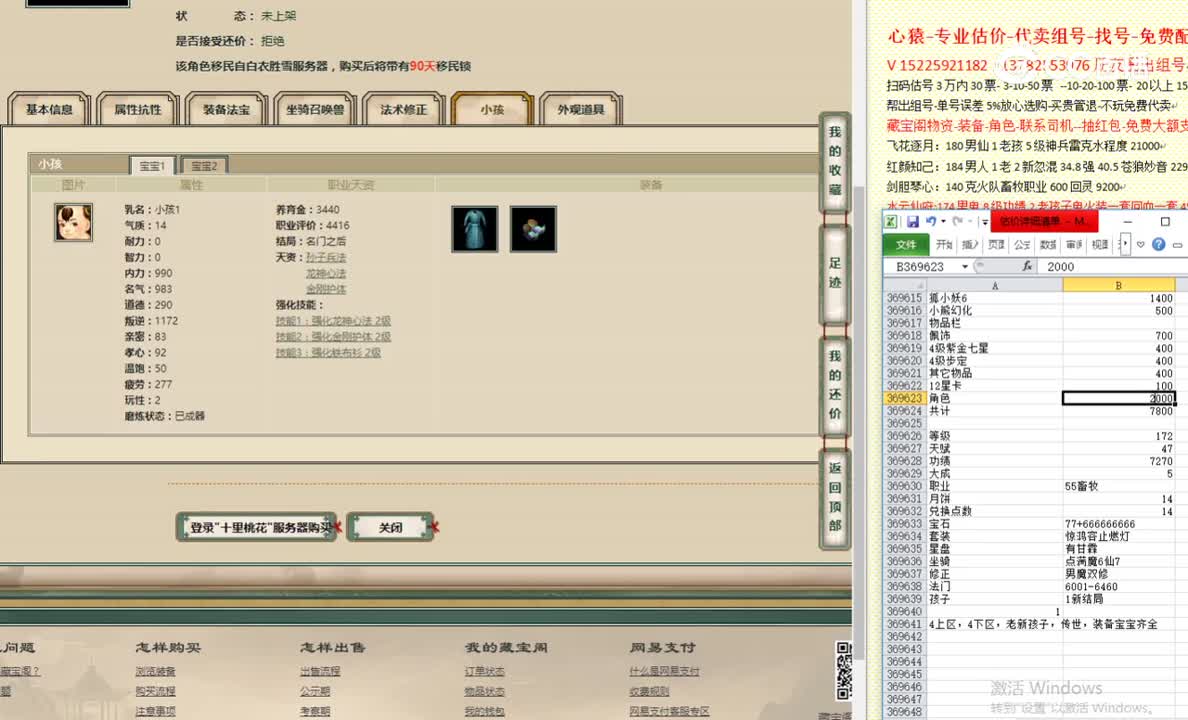
Task: Click the Insert Function fx icon
Action: (x=1026, y=266)
